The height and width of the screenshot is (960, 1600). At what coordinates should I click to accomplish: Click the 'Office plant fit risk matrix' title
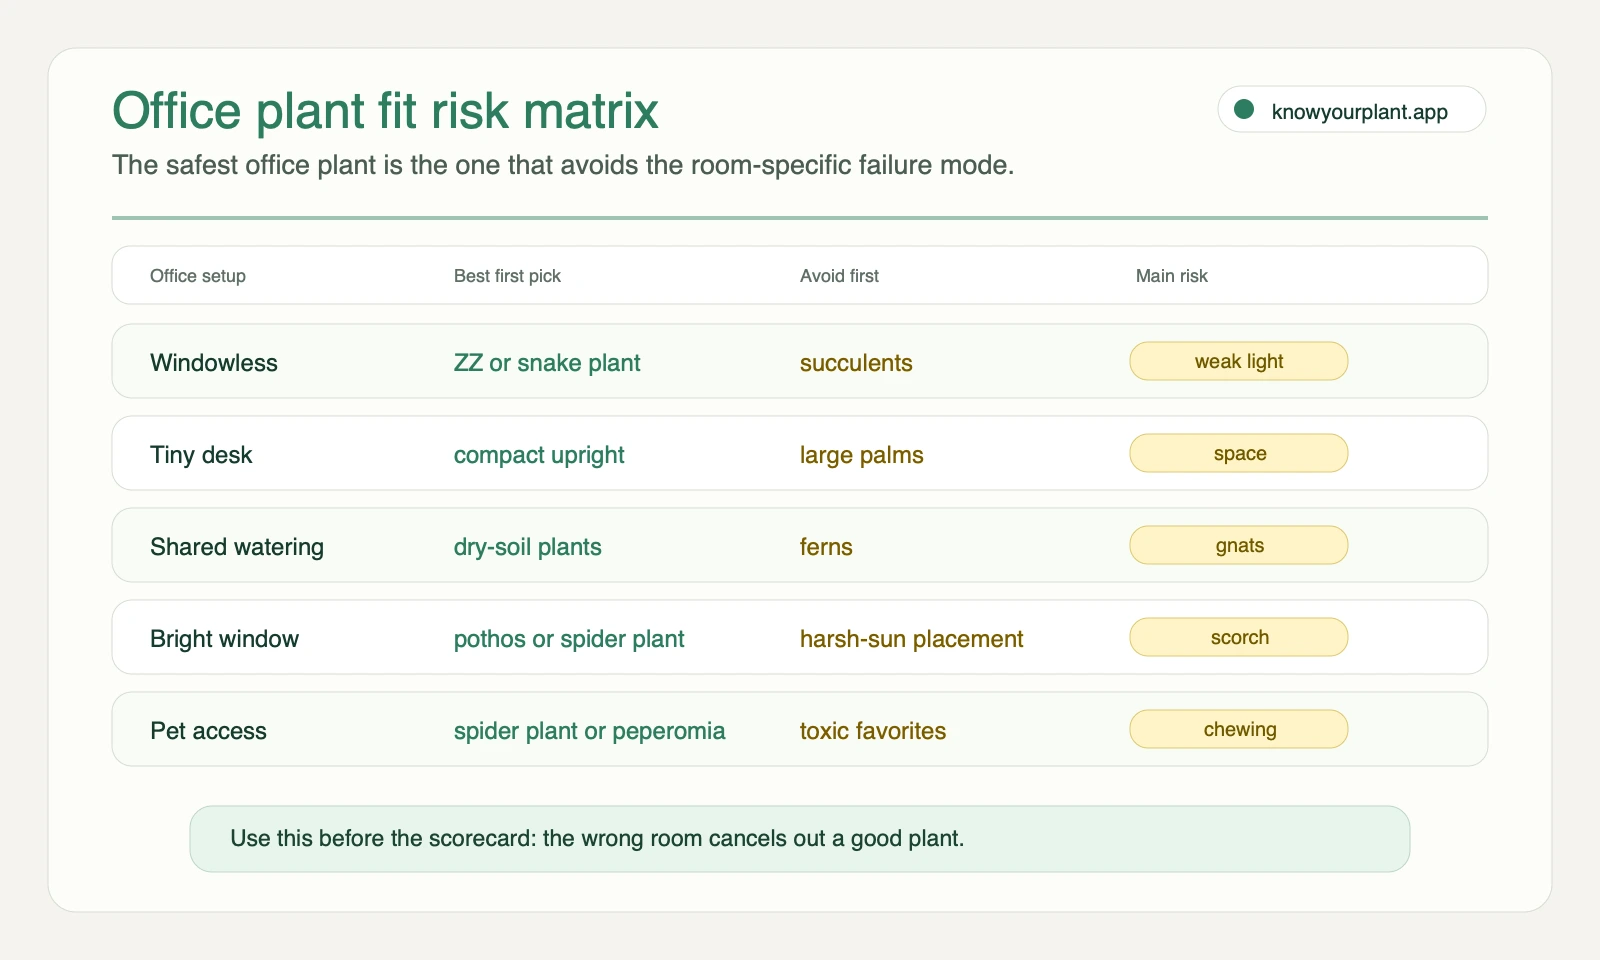coord(385,110)
